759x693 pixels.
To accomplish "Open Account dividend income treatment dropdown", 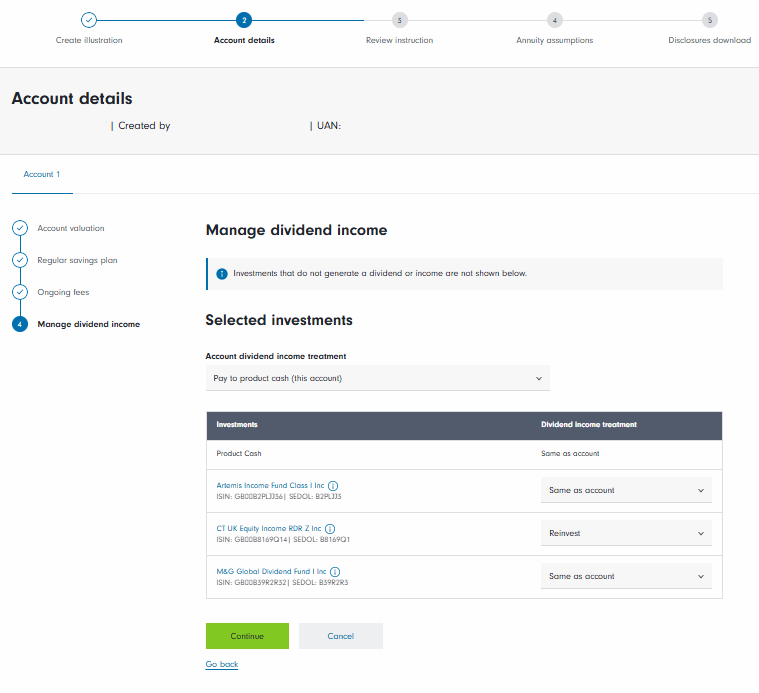I will (377, 378).
